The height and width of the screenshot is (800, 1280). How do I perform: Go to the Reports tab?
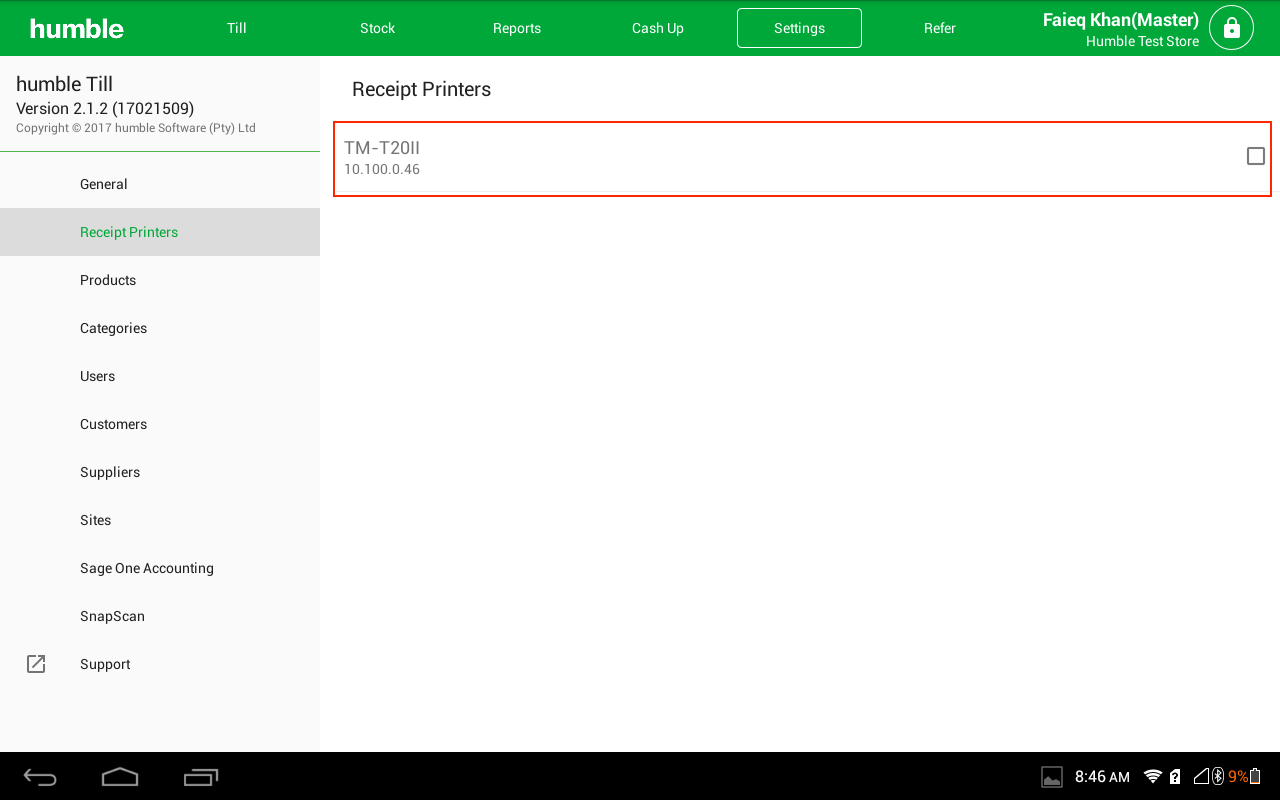(517, 28)
